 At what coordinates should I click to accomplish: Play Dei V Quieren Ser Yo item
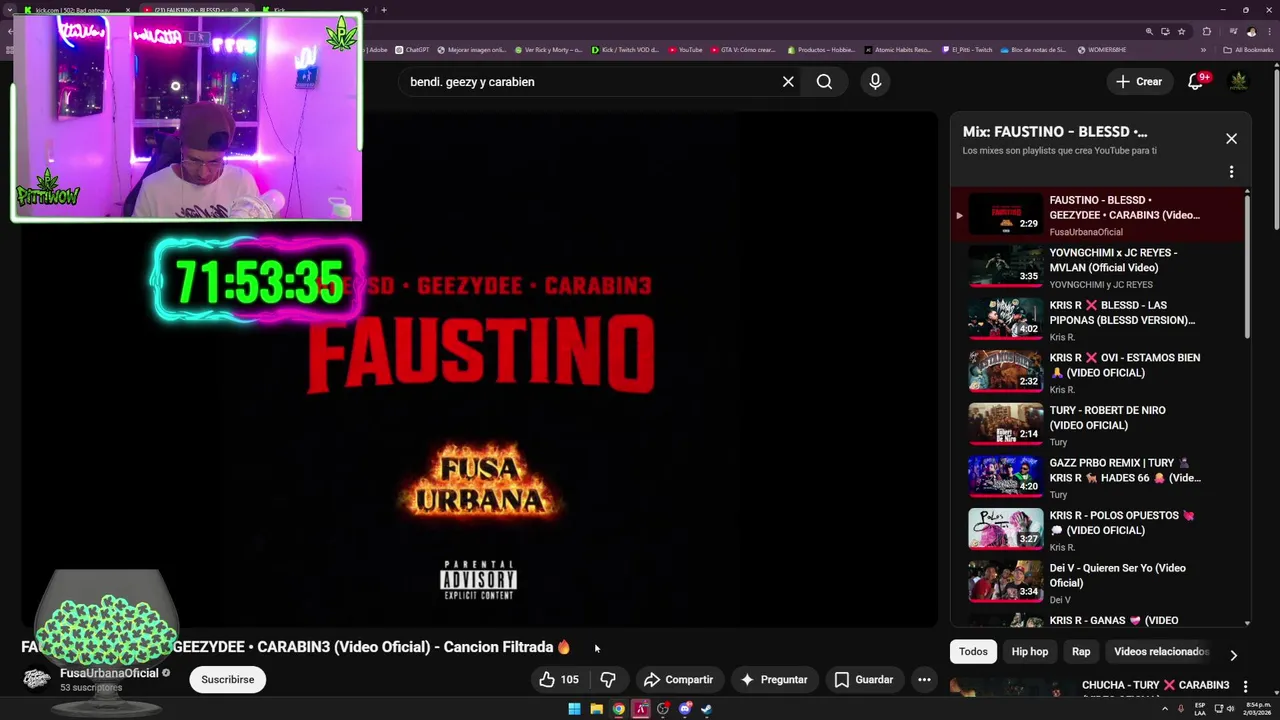(x=1097, y=583)
